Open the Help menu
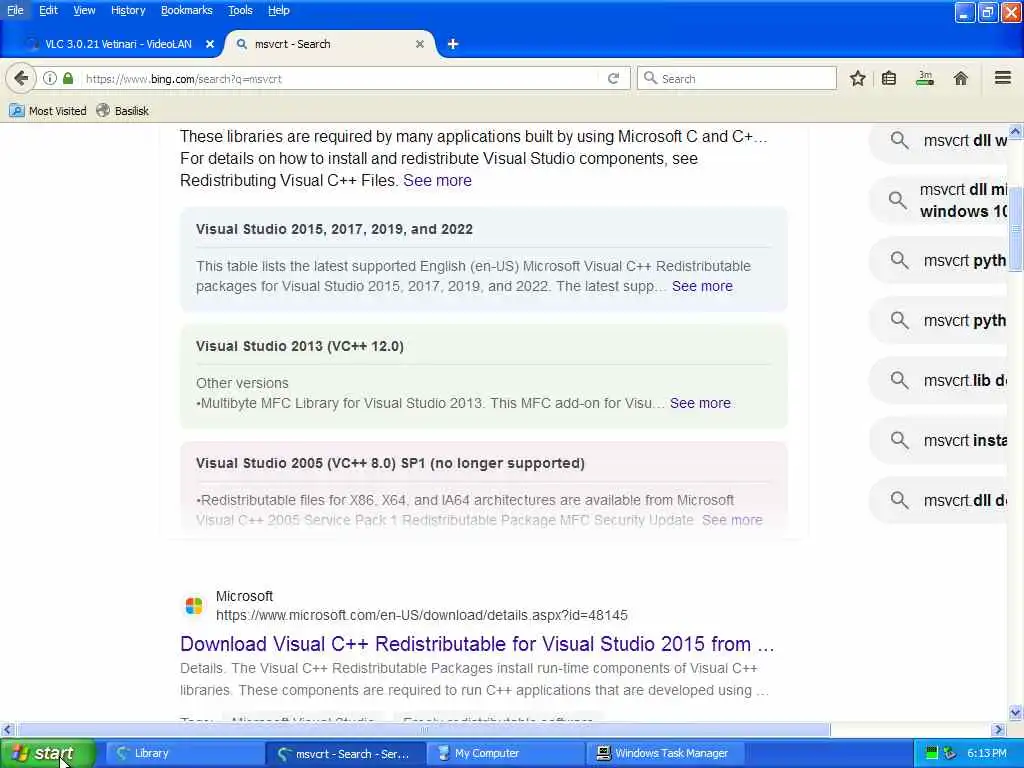Screen dimensions: 1024x768 coord(278,10)
